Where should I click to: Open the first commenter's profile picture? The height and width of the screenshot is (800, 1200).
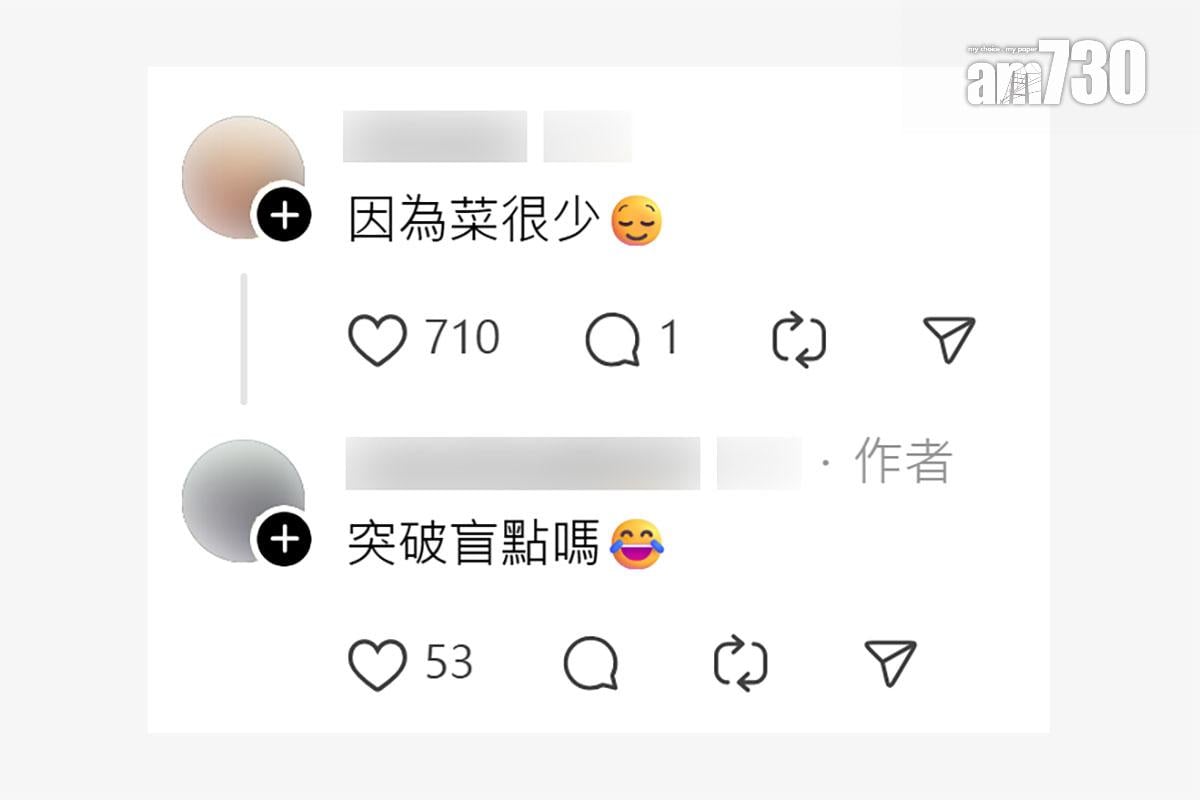point(243,177)
